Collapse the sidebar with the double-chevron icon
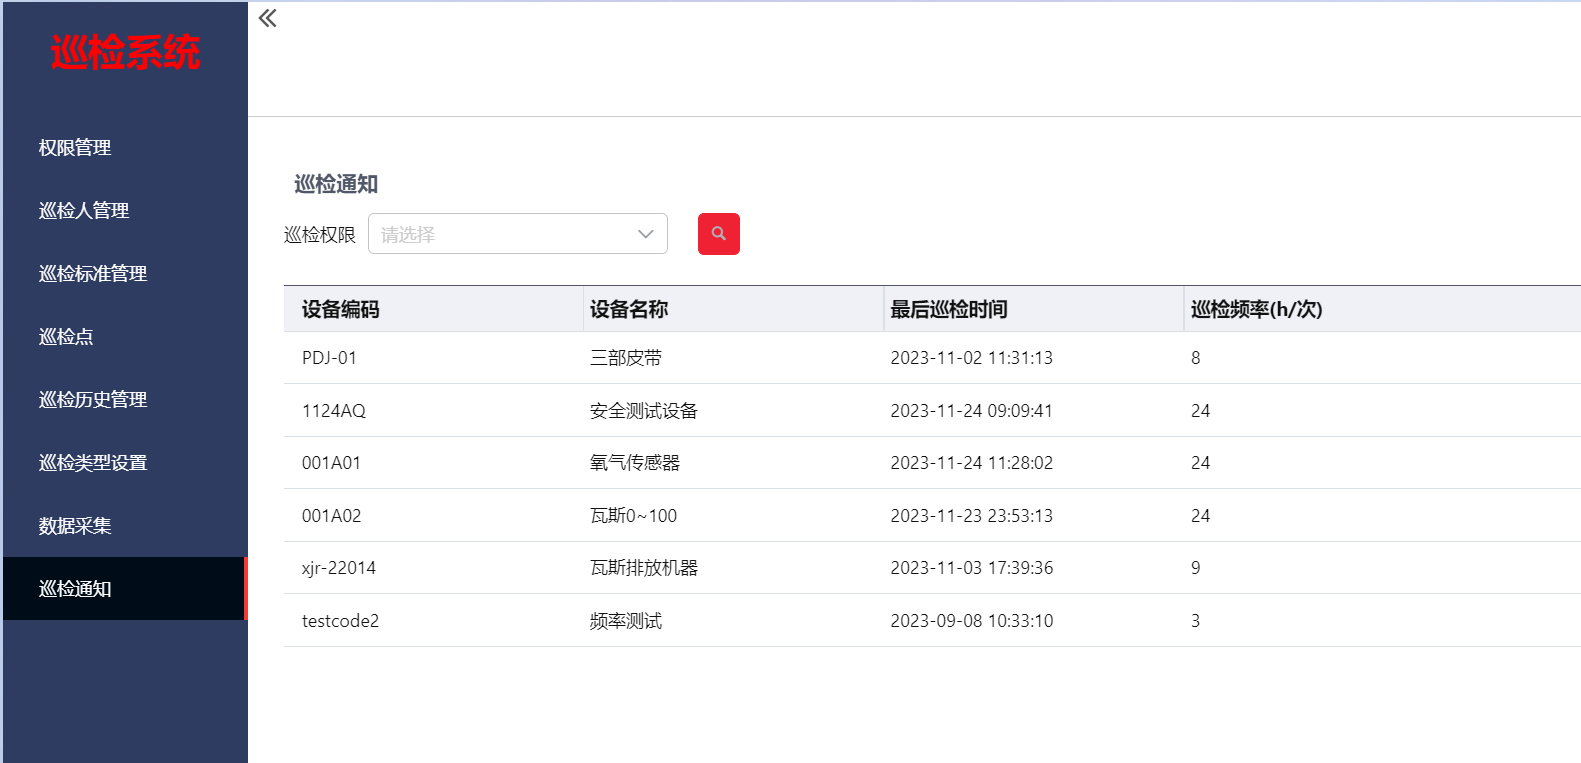The height and width of the screenshot is (763, 1581). tap(267, 18)
